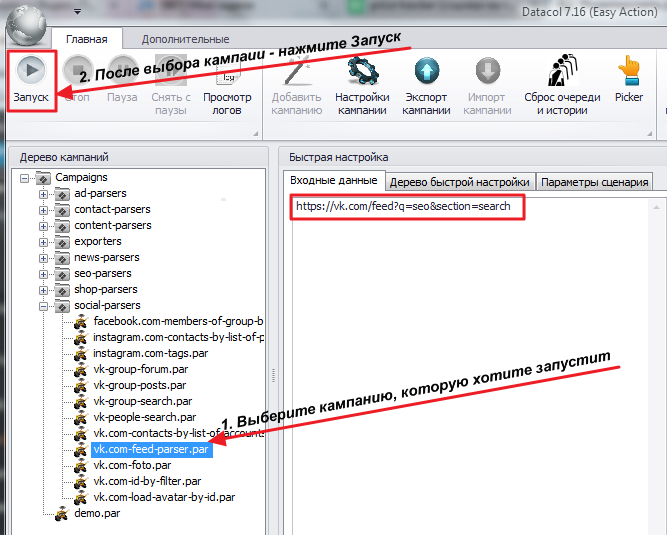Expand the news-parsers folder

[x=43, y=258]
